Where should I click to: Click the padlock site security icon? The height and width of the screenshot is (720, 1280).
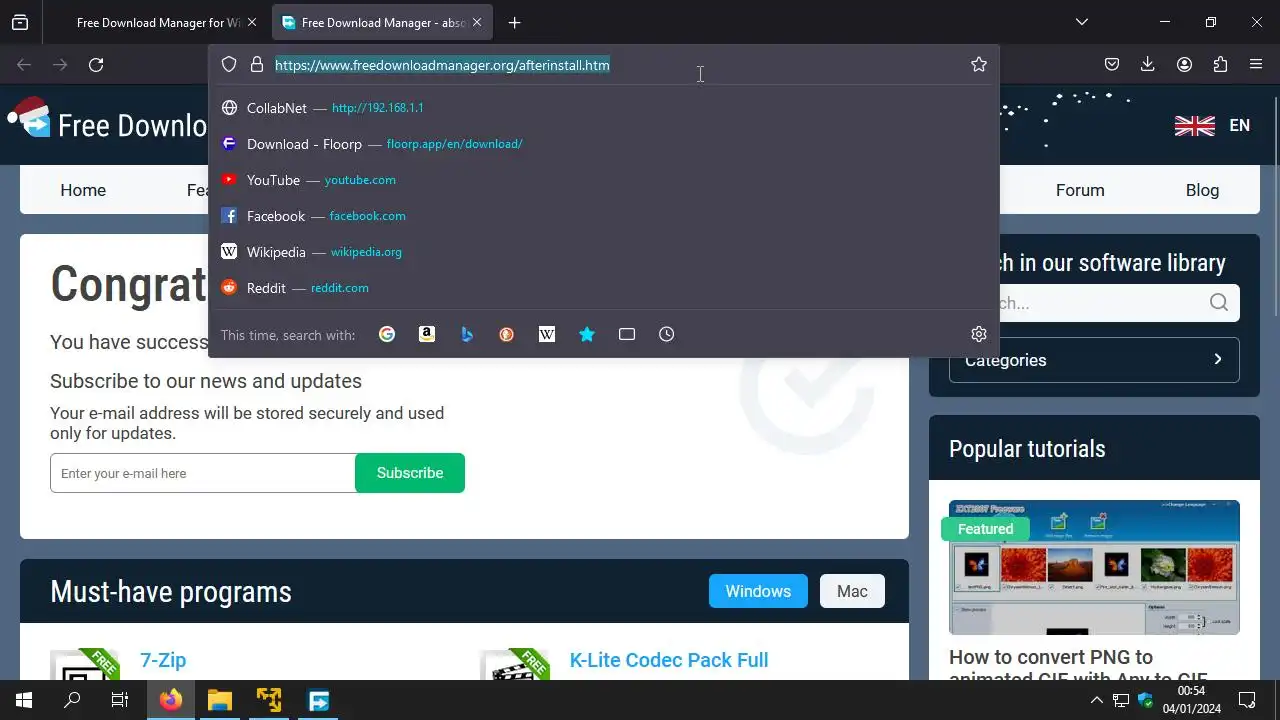[257, 64]
